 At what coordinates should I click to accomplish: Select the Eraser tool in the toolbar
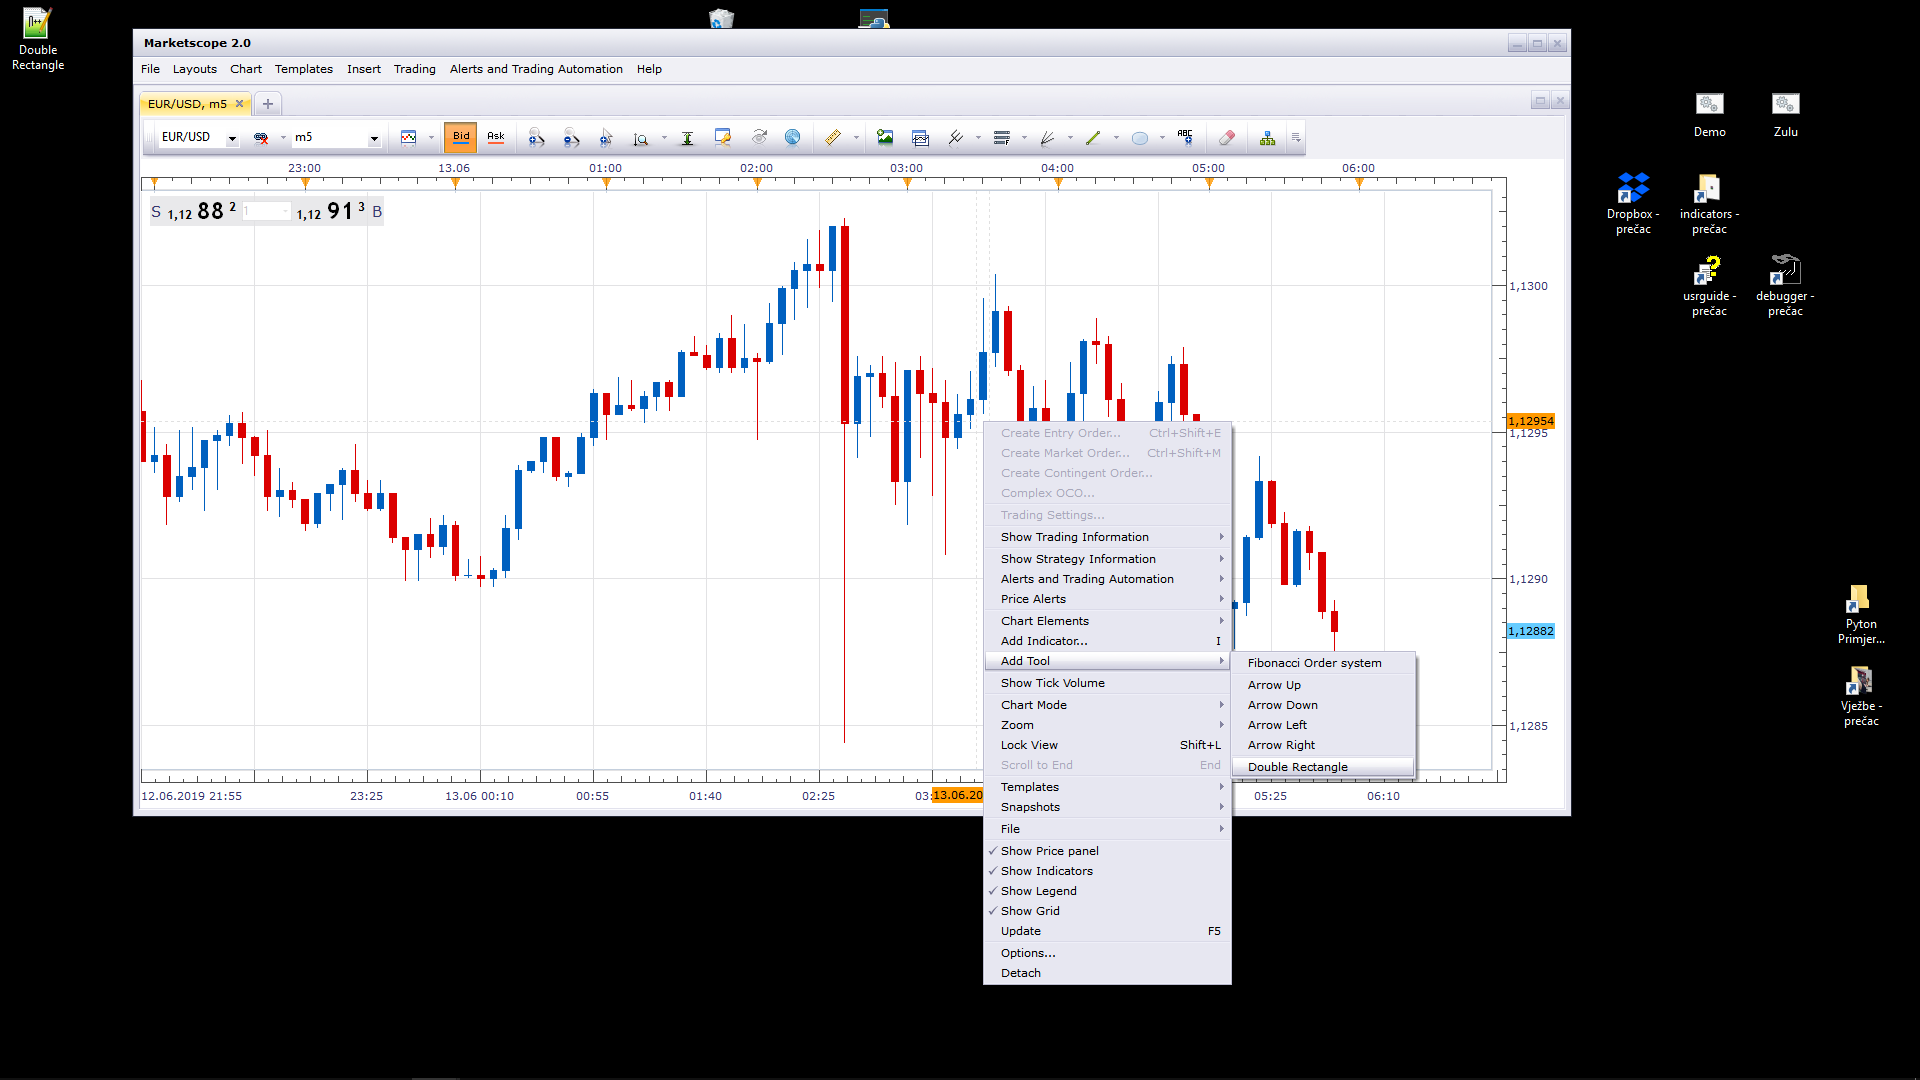[x=1227, y=138]
